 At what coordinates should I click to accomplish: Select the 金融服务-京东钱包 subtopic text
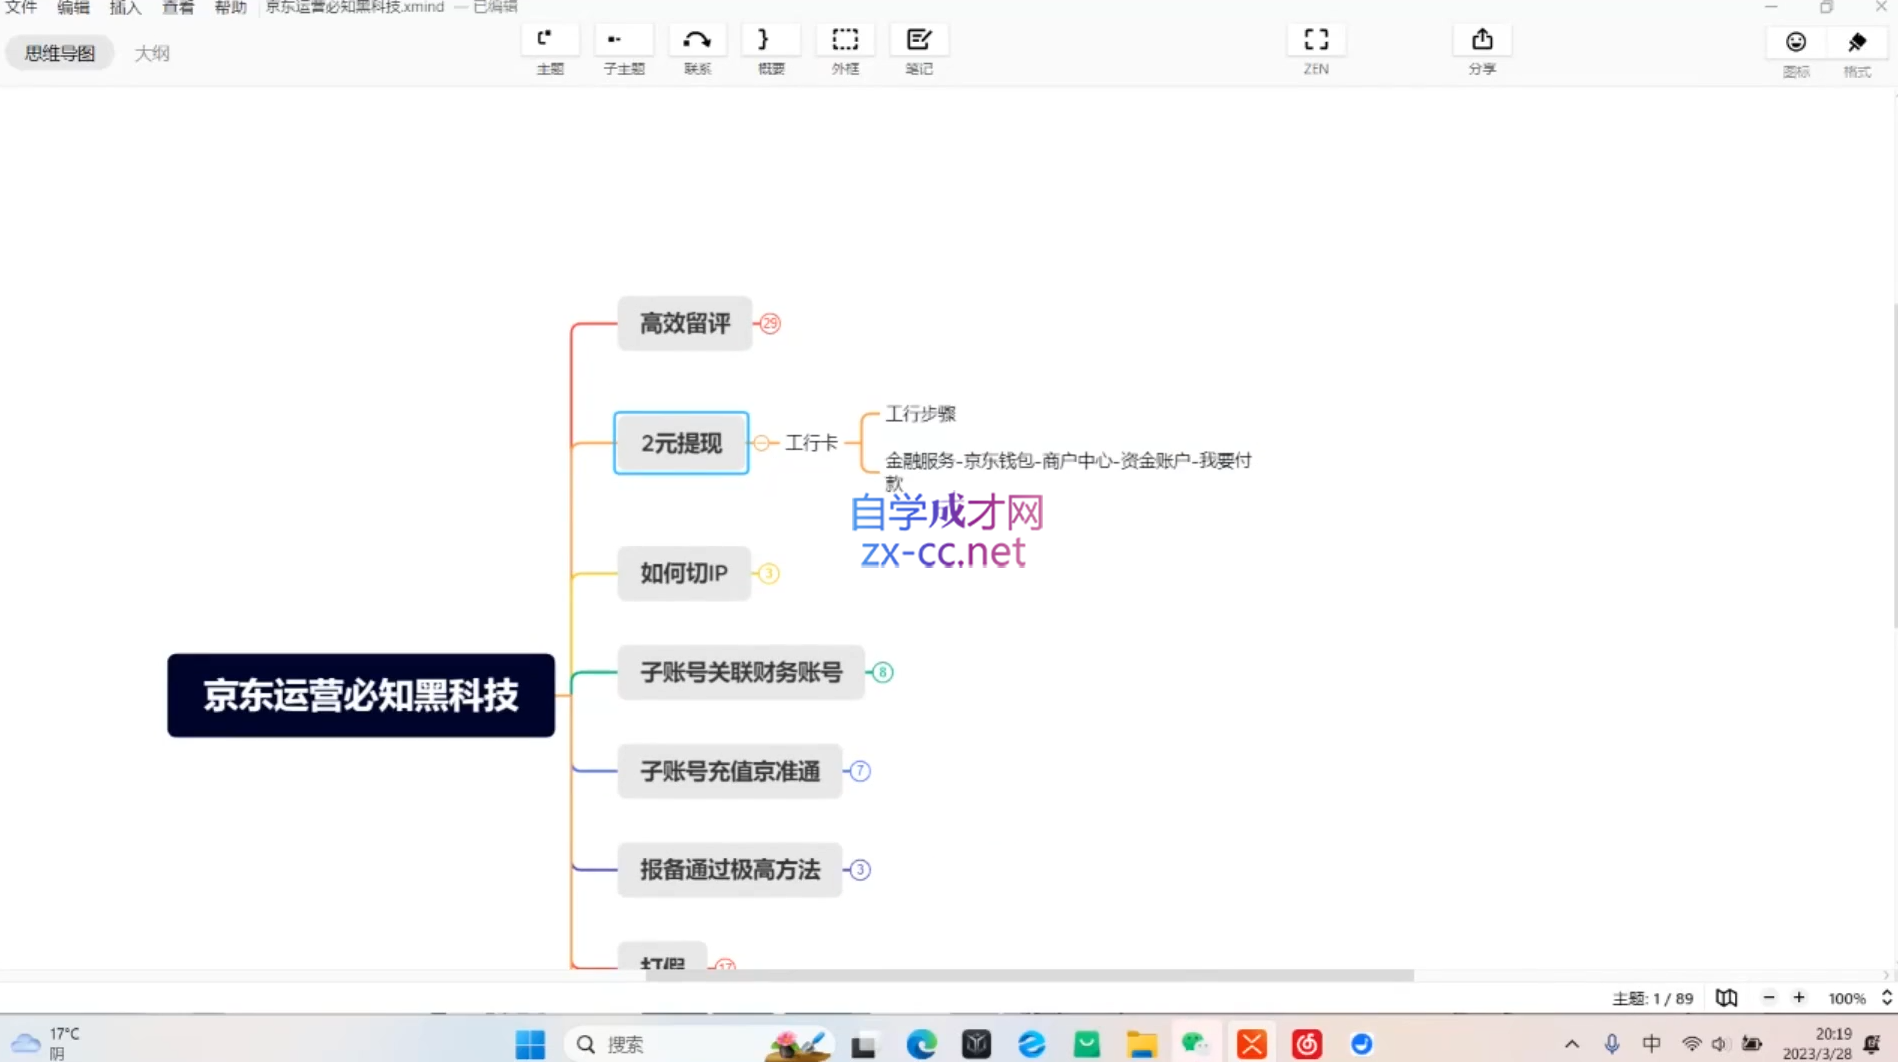1068,471
